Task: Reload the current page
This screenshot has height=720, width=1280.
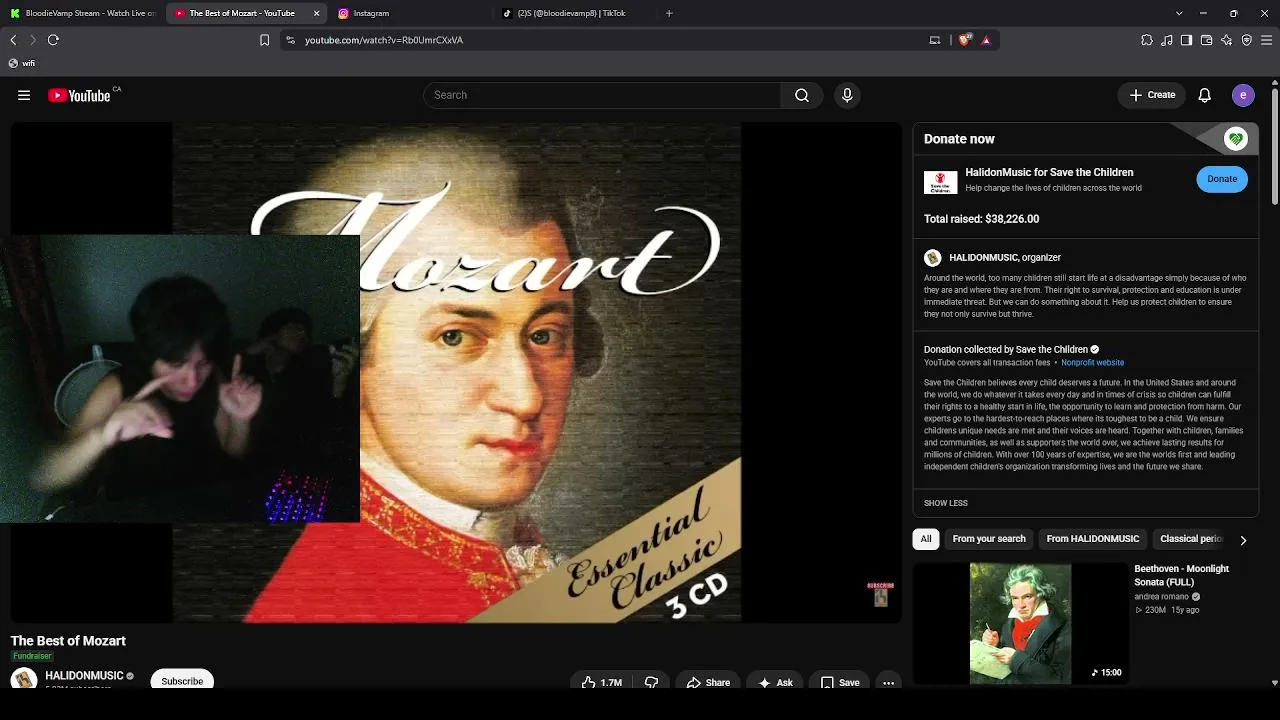Action: pyautogui.click(x=54, y=40)
